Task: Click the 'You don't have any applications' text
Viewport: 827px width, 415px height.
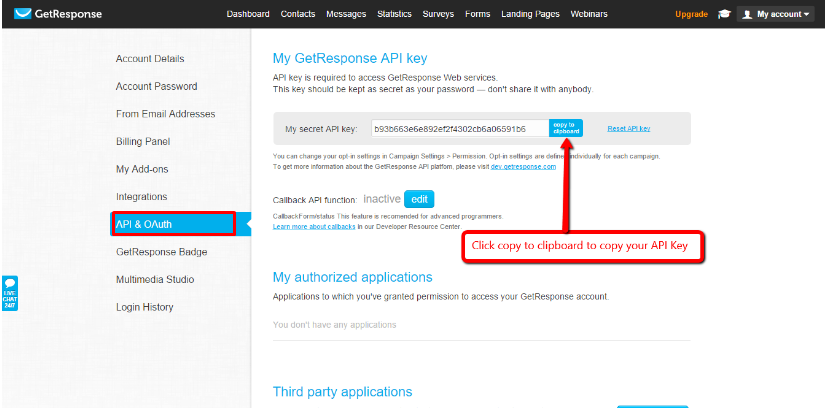Action: pyautogui.click(x=334, y=325)
